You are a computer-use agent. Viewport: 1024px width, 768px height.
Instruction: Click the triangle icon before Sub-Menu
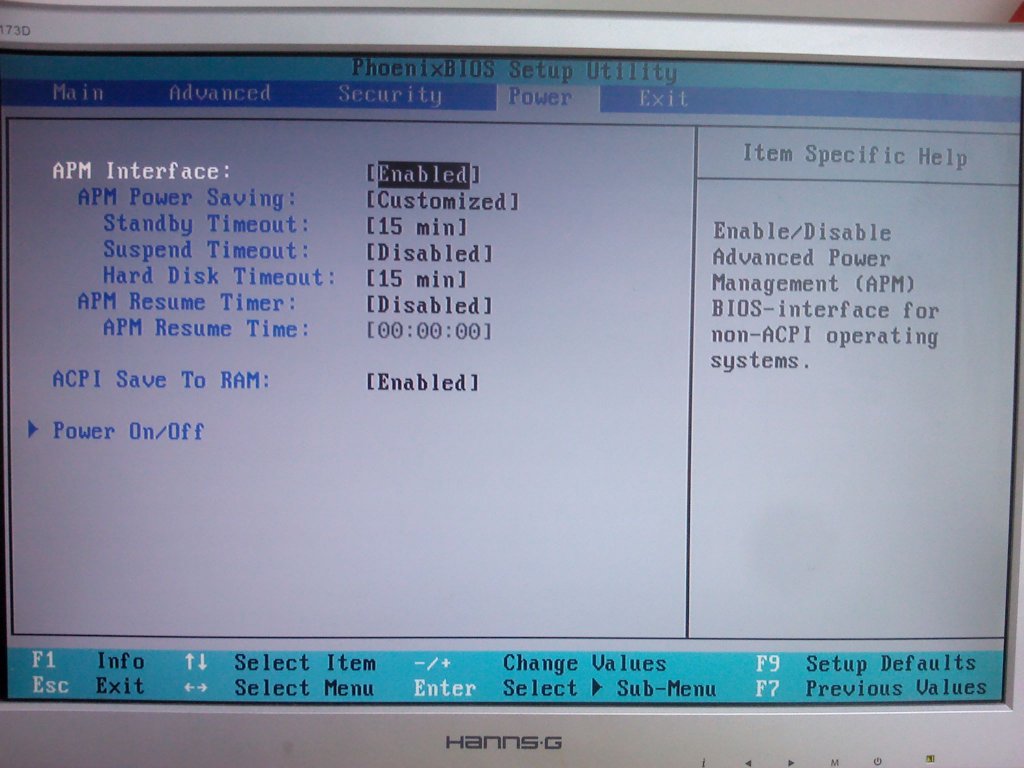click(597, 688)
